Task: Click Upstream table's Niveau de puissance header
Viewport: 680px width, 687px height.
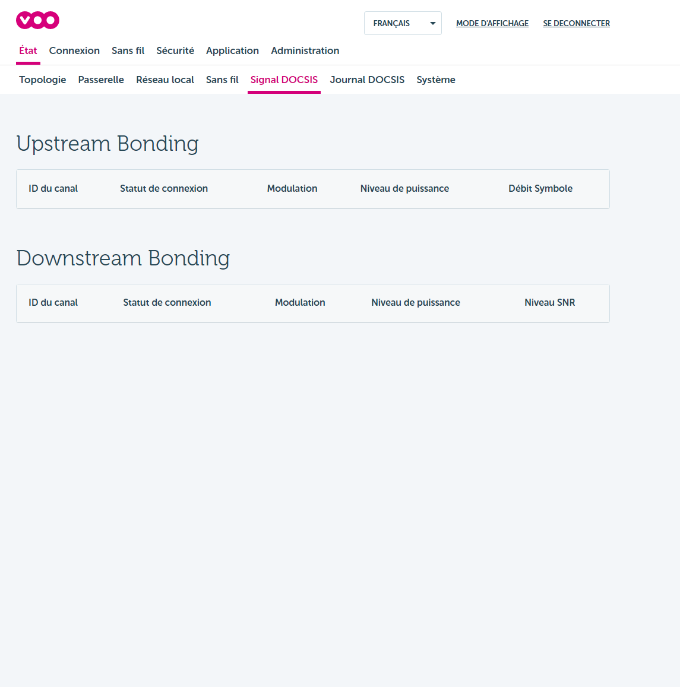Action: point(404,189)
